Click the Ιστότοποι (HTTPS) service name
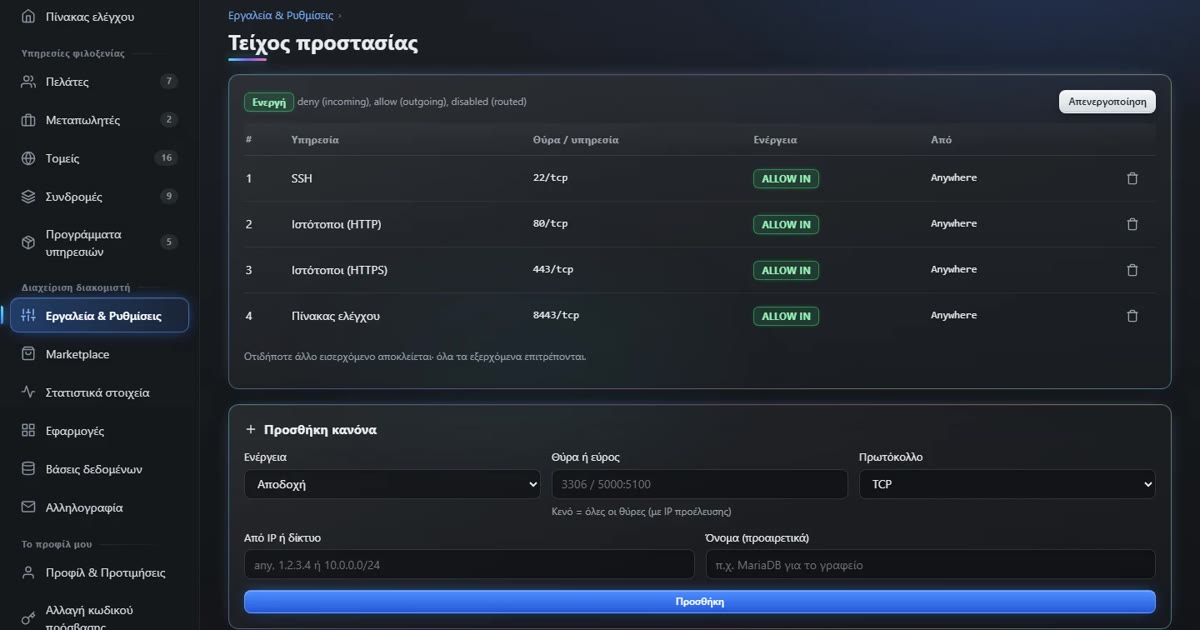Viewport: 1200px width, 630px height. coord(339,270)
